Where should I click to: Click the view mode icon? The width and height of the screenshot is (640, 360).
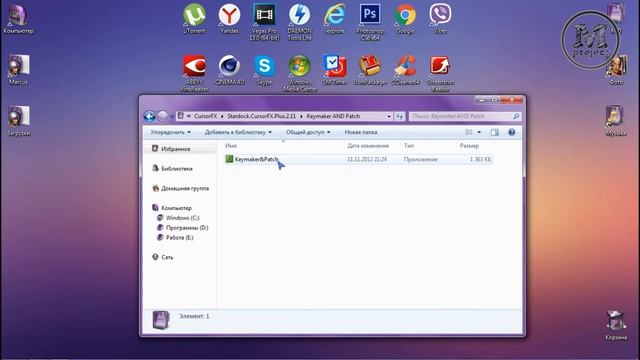click(469, 132)
